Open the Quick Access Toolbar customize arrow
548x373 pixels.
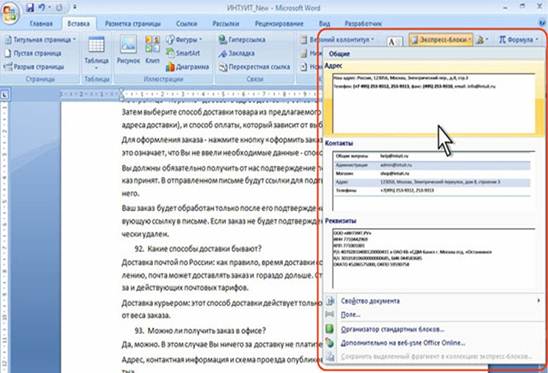(x=75, y=7)
